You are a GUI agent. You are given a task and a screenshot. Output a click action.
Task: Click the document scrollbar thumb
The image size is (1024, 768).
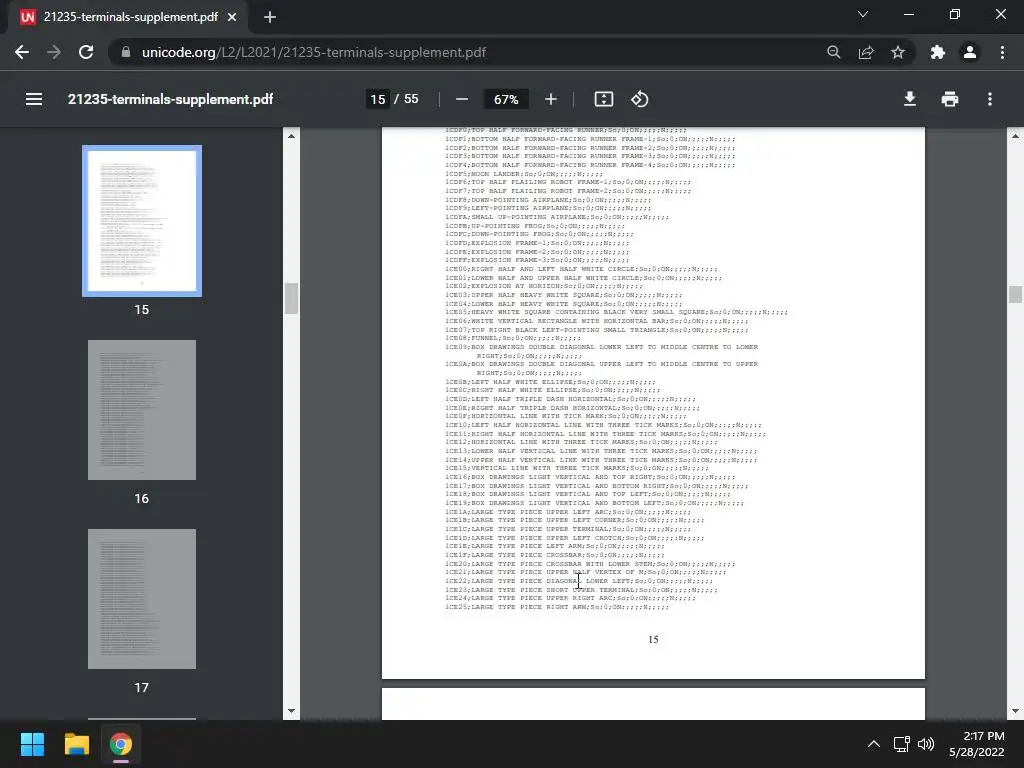click(x=1015, y=295)
